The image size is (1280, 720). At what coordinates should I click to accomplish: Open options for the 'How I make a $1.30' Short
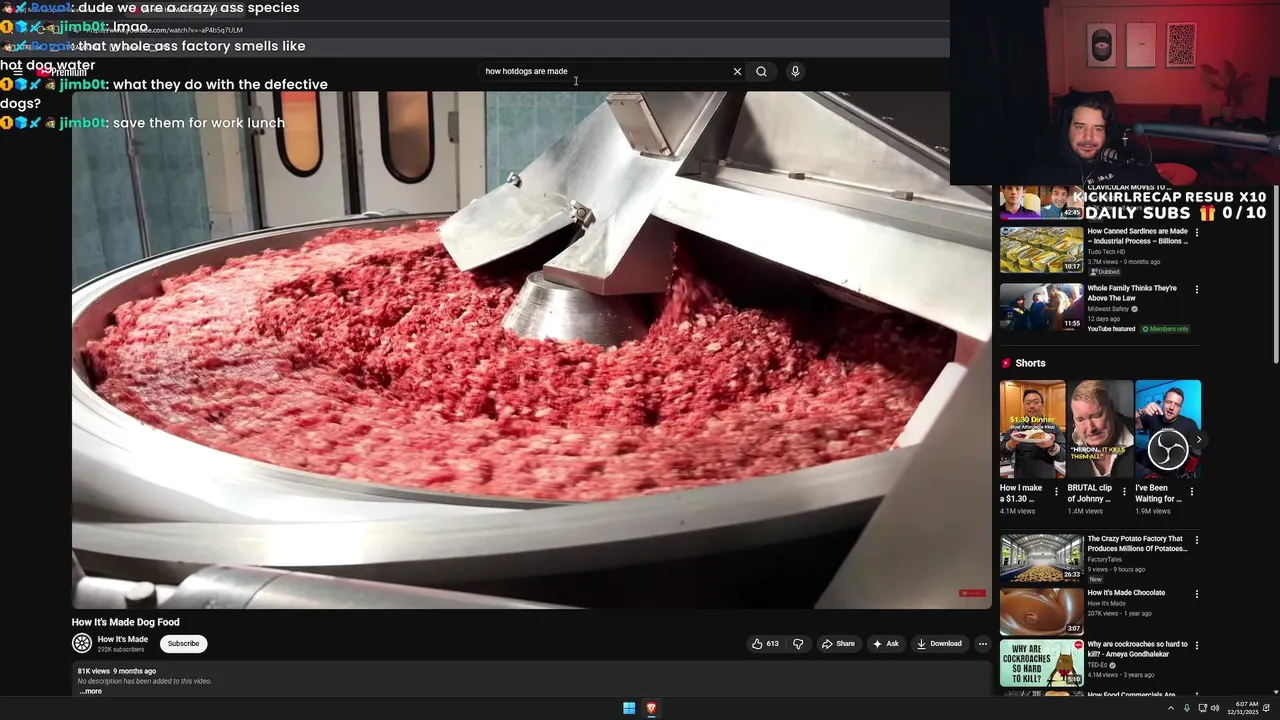click(x=1056, y=492)
